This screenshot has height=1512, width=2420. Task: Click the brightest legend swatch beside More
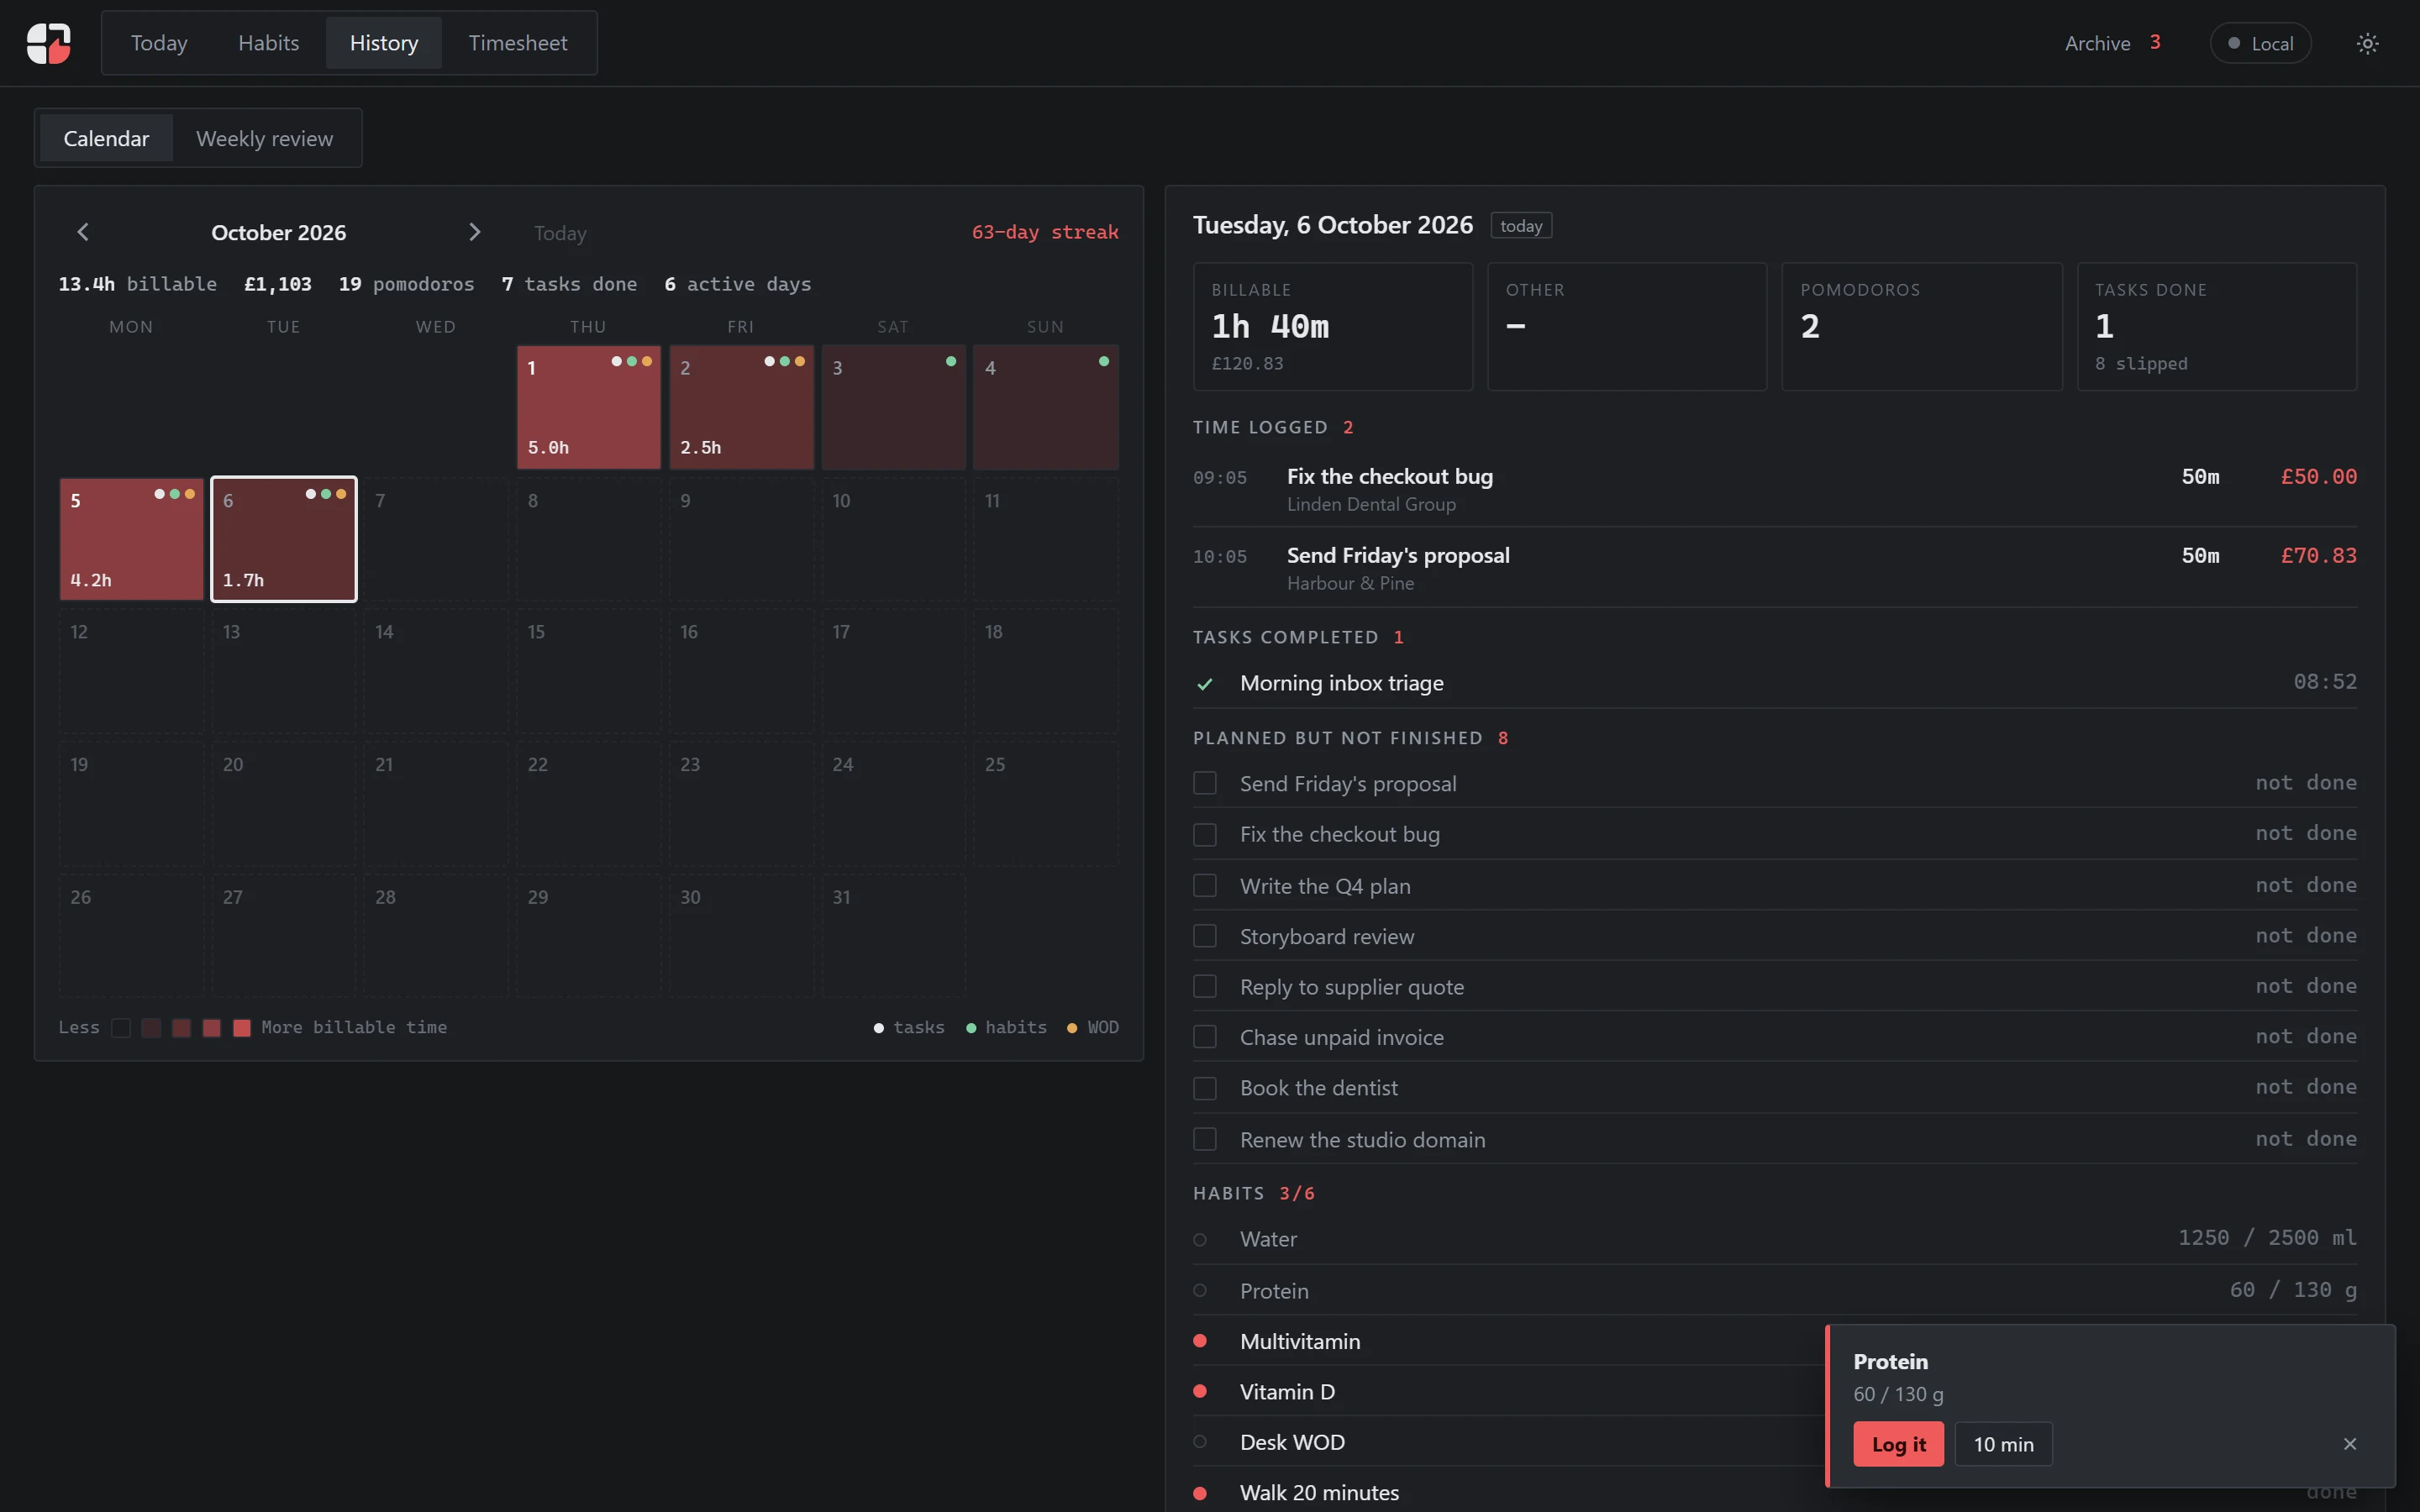[242, 1028]
